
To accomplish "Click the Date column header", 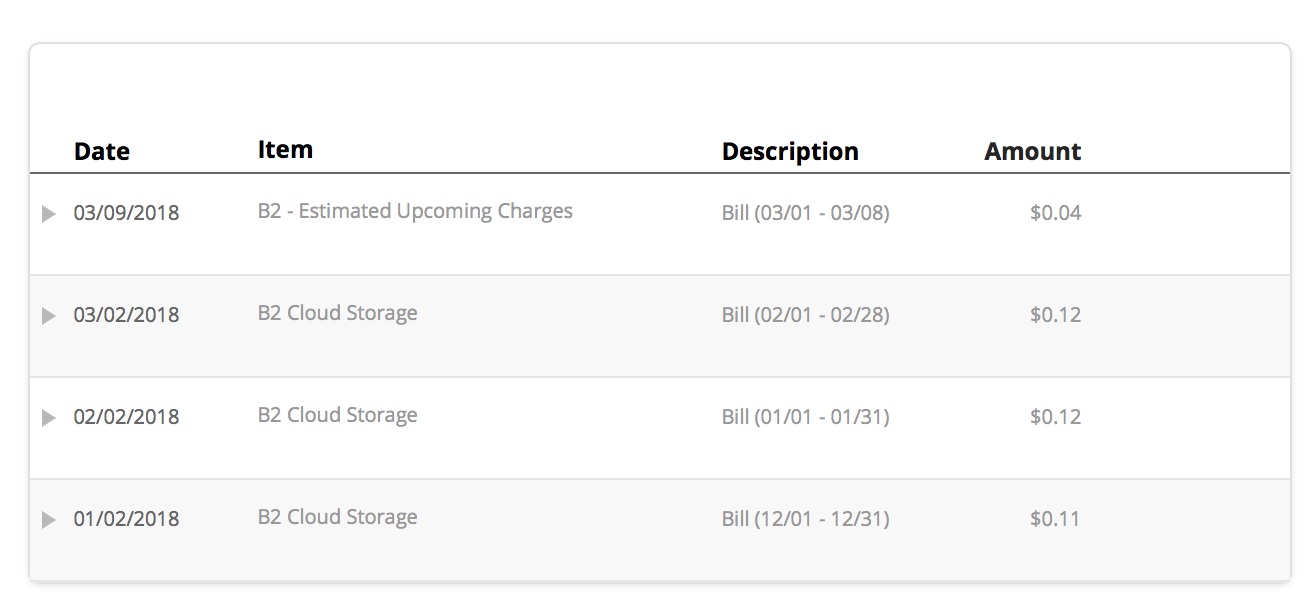I will coord(102,152).
